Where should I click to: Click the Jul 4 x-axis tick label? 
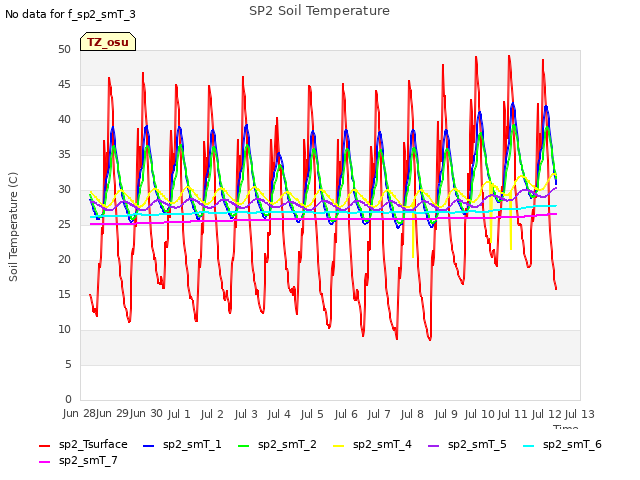coord(279,414)
